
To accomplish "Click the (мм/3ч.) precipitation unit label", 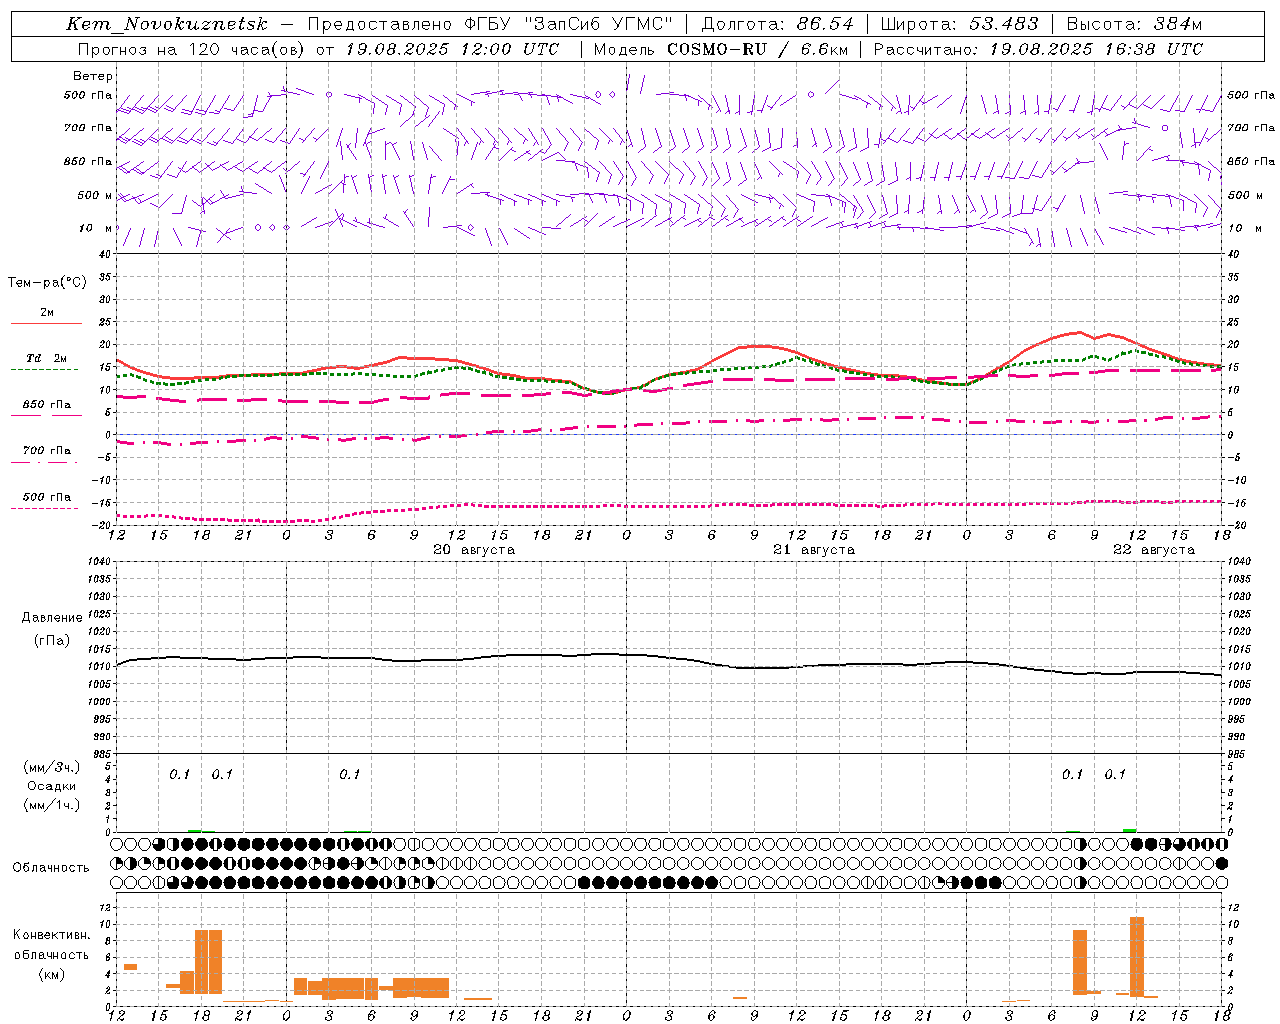I will coord(52,767).
